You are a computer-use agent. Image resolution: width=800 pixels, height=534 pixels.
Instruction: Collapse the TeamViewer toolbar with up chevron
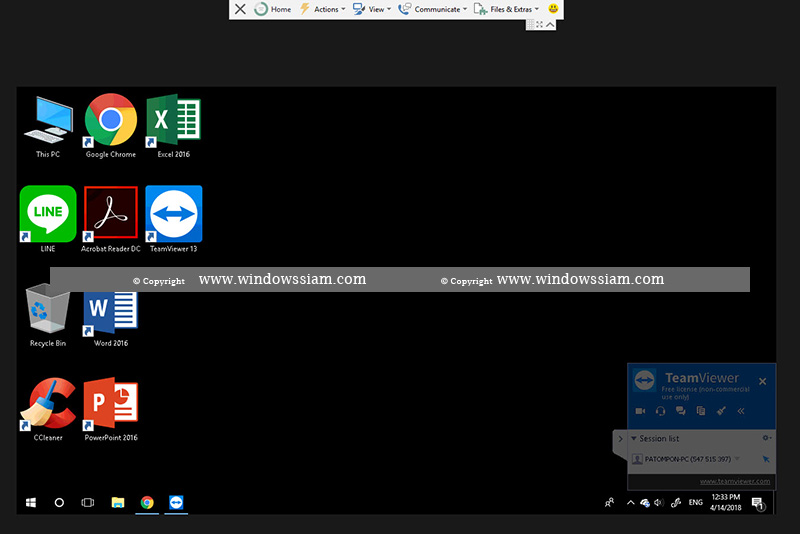coord(550,24)
